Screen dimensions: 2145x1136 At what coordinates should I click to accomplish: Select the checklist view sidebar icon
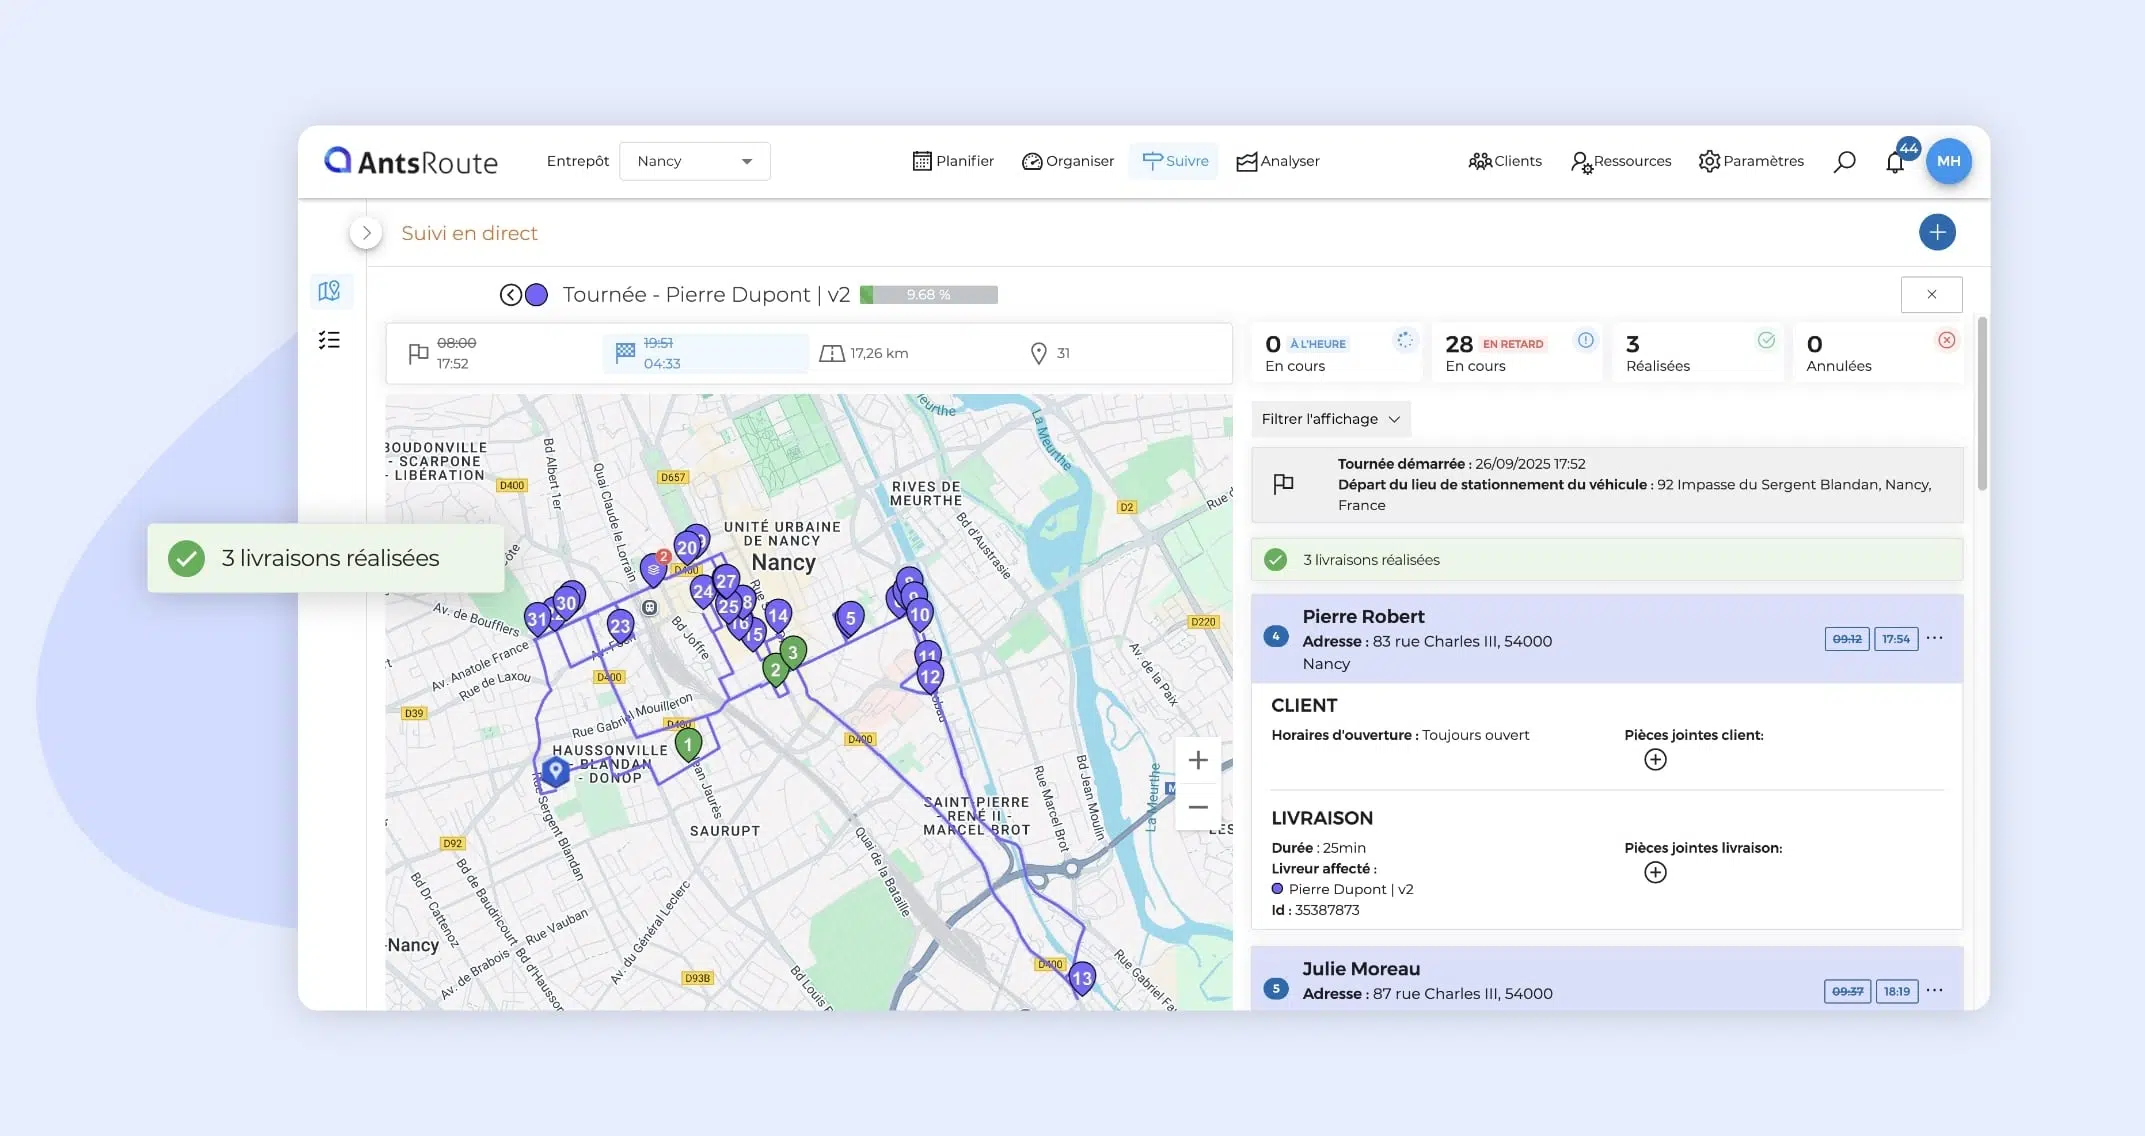click(329, 340)
